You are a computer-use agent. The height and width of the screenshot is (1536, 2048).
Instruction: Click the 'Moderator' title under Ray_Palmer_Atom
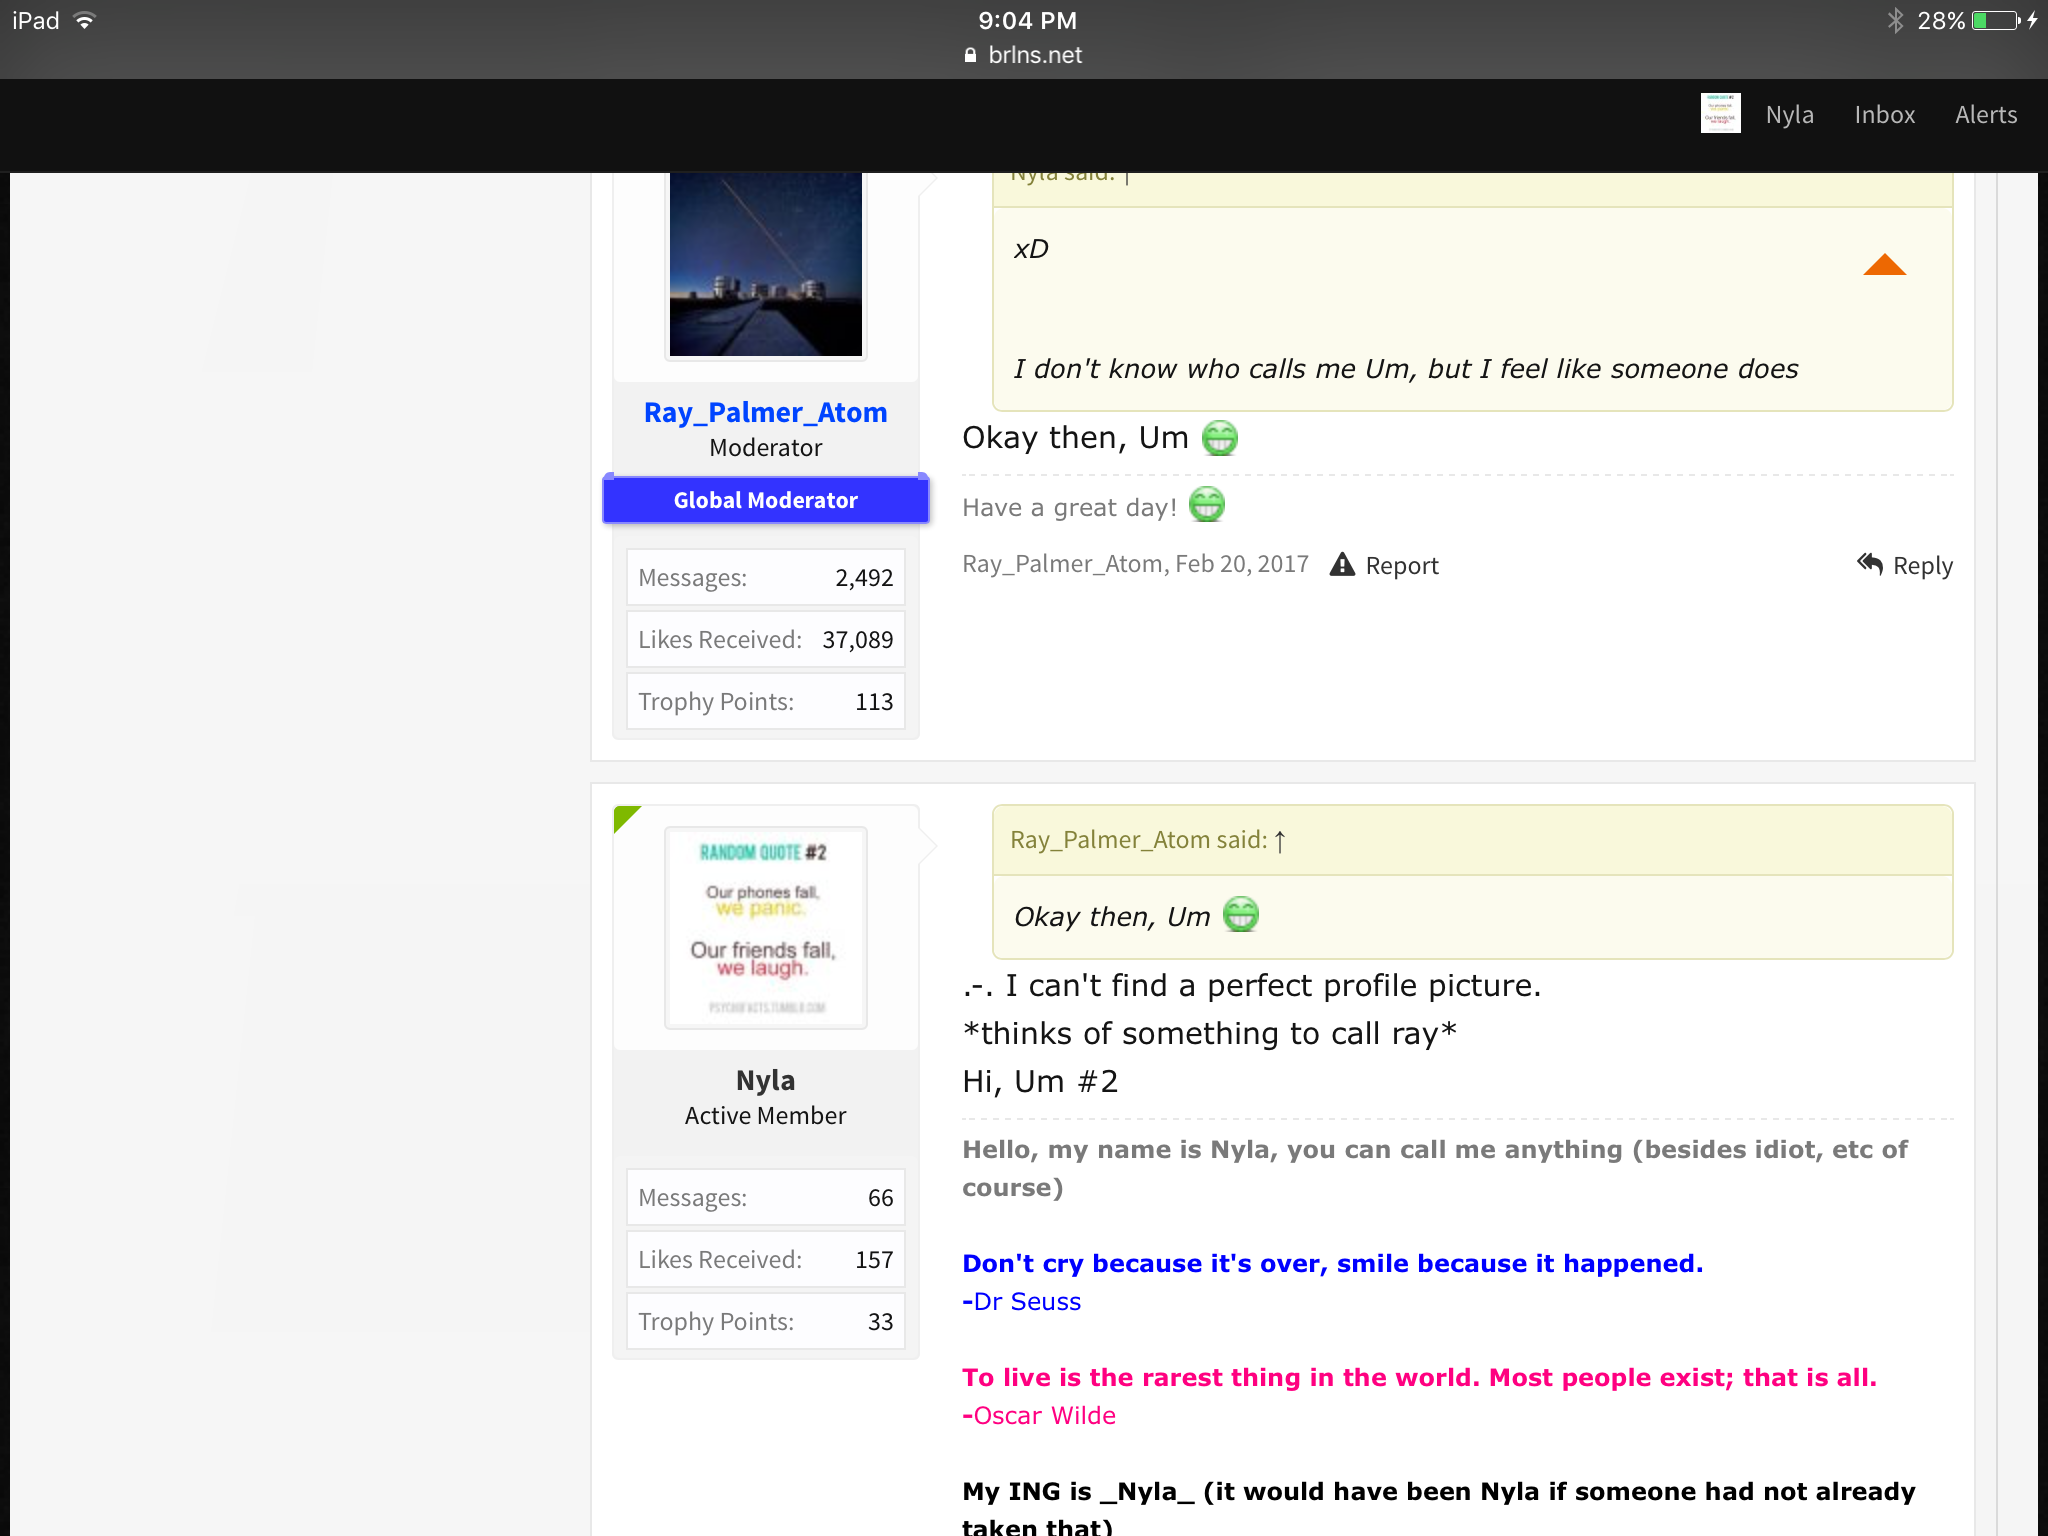(765, 448)
